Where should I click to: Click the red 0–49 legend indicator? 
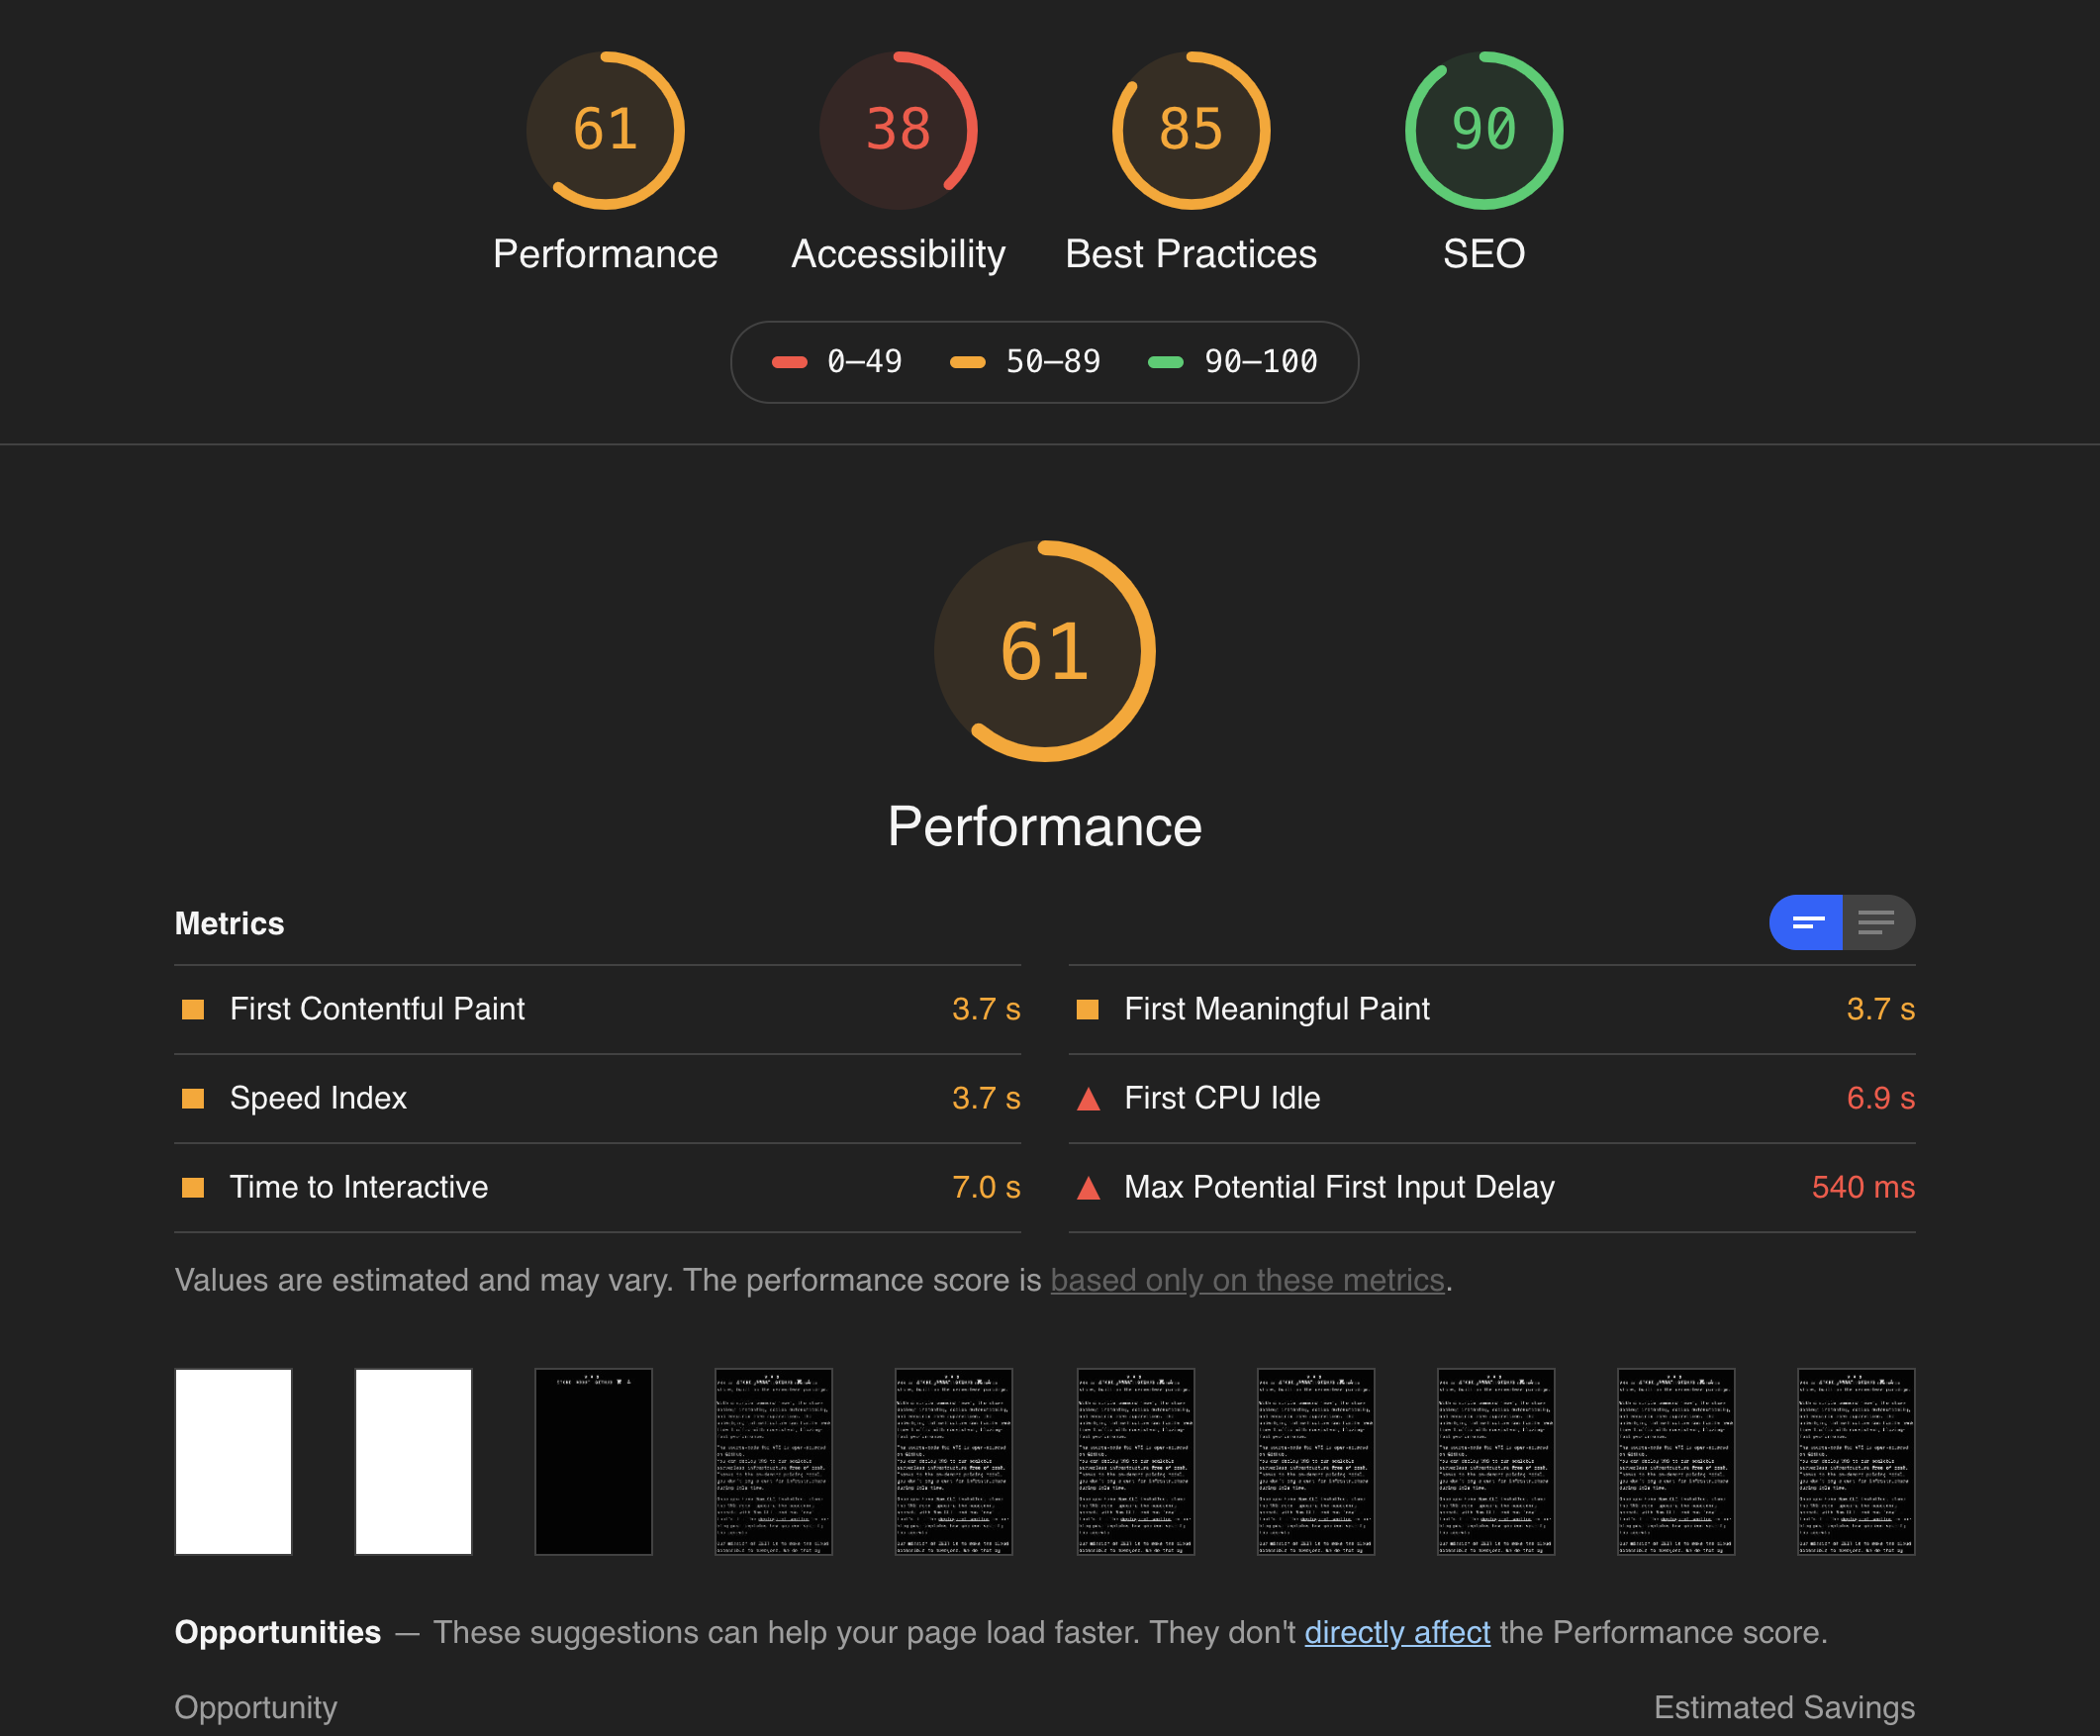click(791, 361)
